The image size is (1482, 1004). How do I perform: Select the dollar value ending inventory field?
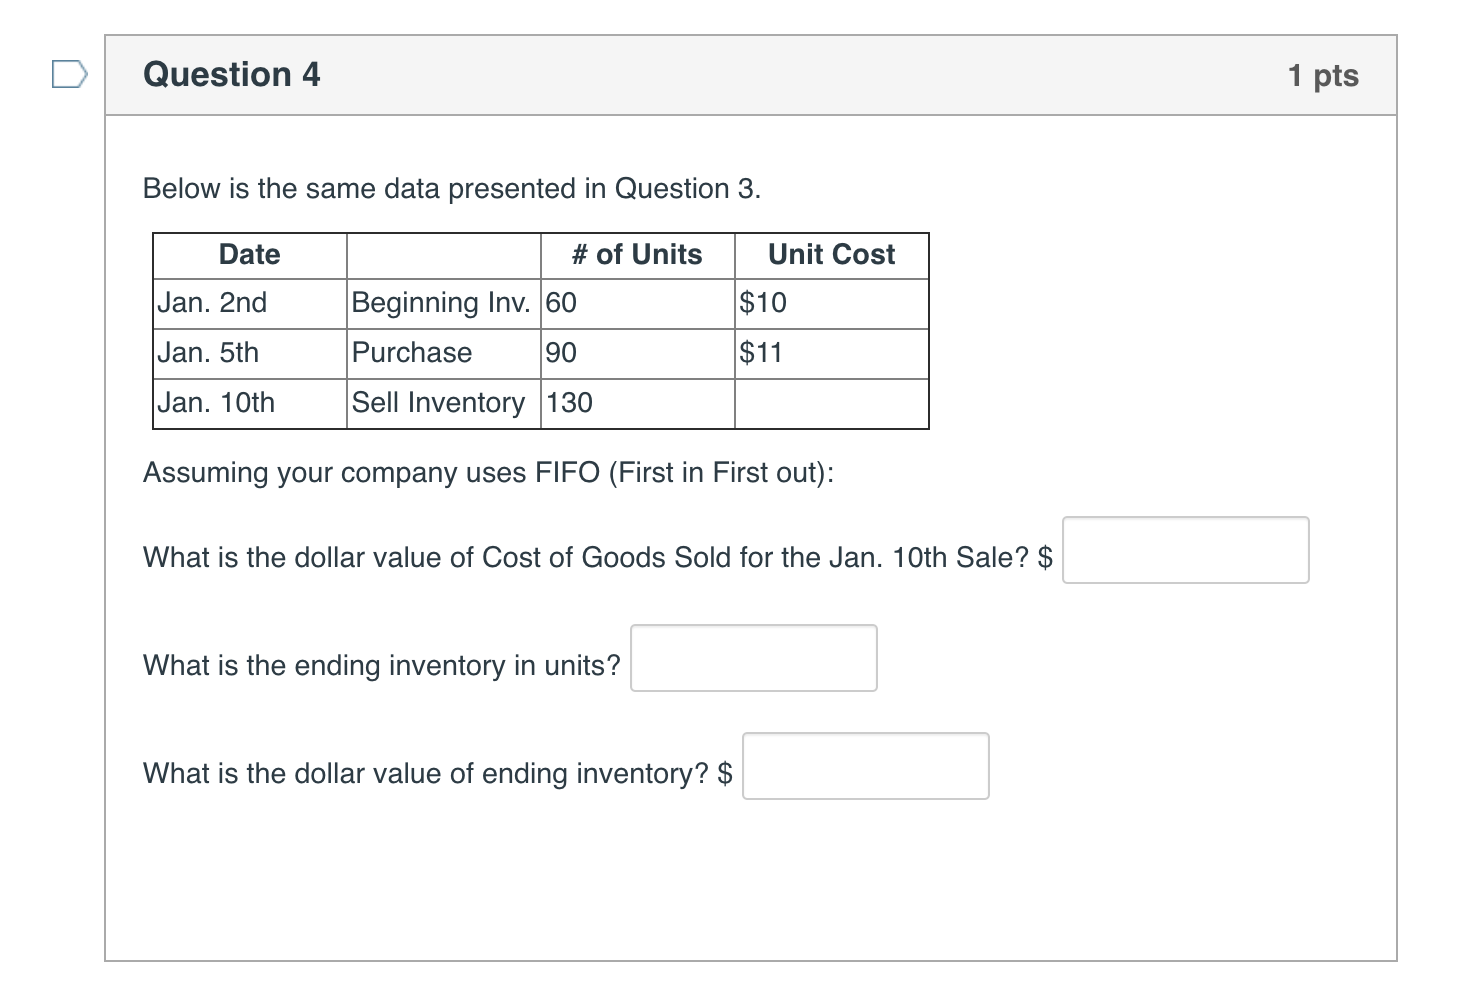tap(864, 766)
